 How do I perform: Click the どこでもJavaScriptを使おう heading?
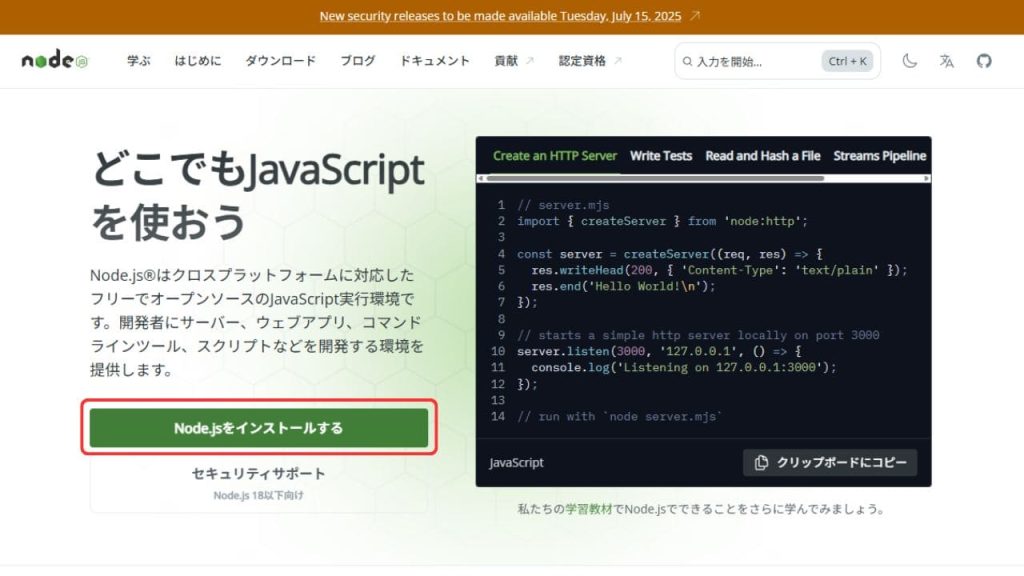point(258,195)
